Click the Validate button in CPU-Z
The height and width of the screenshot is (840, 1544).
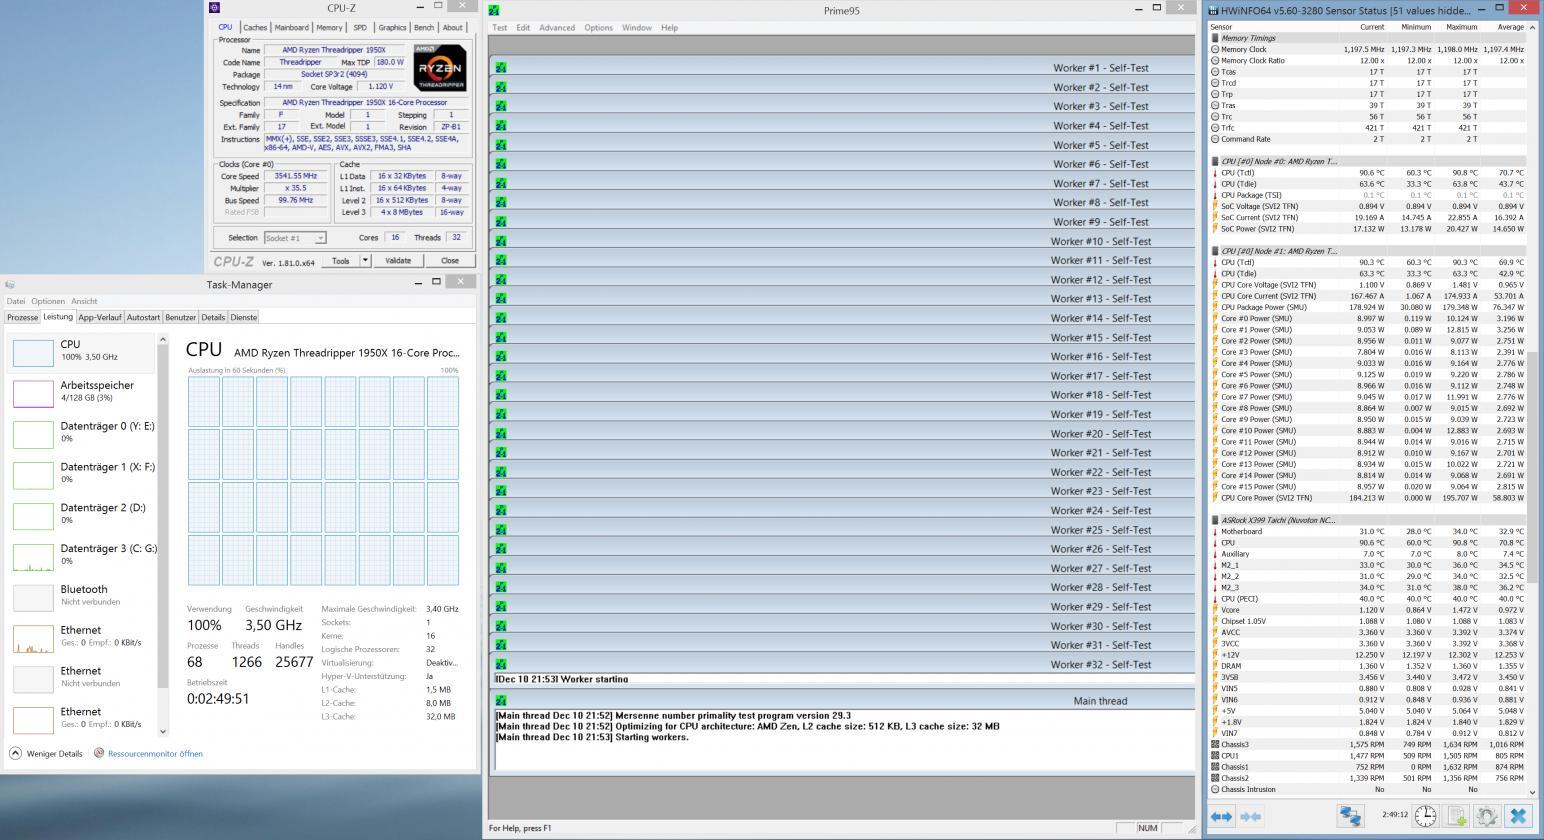398,261
